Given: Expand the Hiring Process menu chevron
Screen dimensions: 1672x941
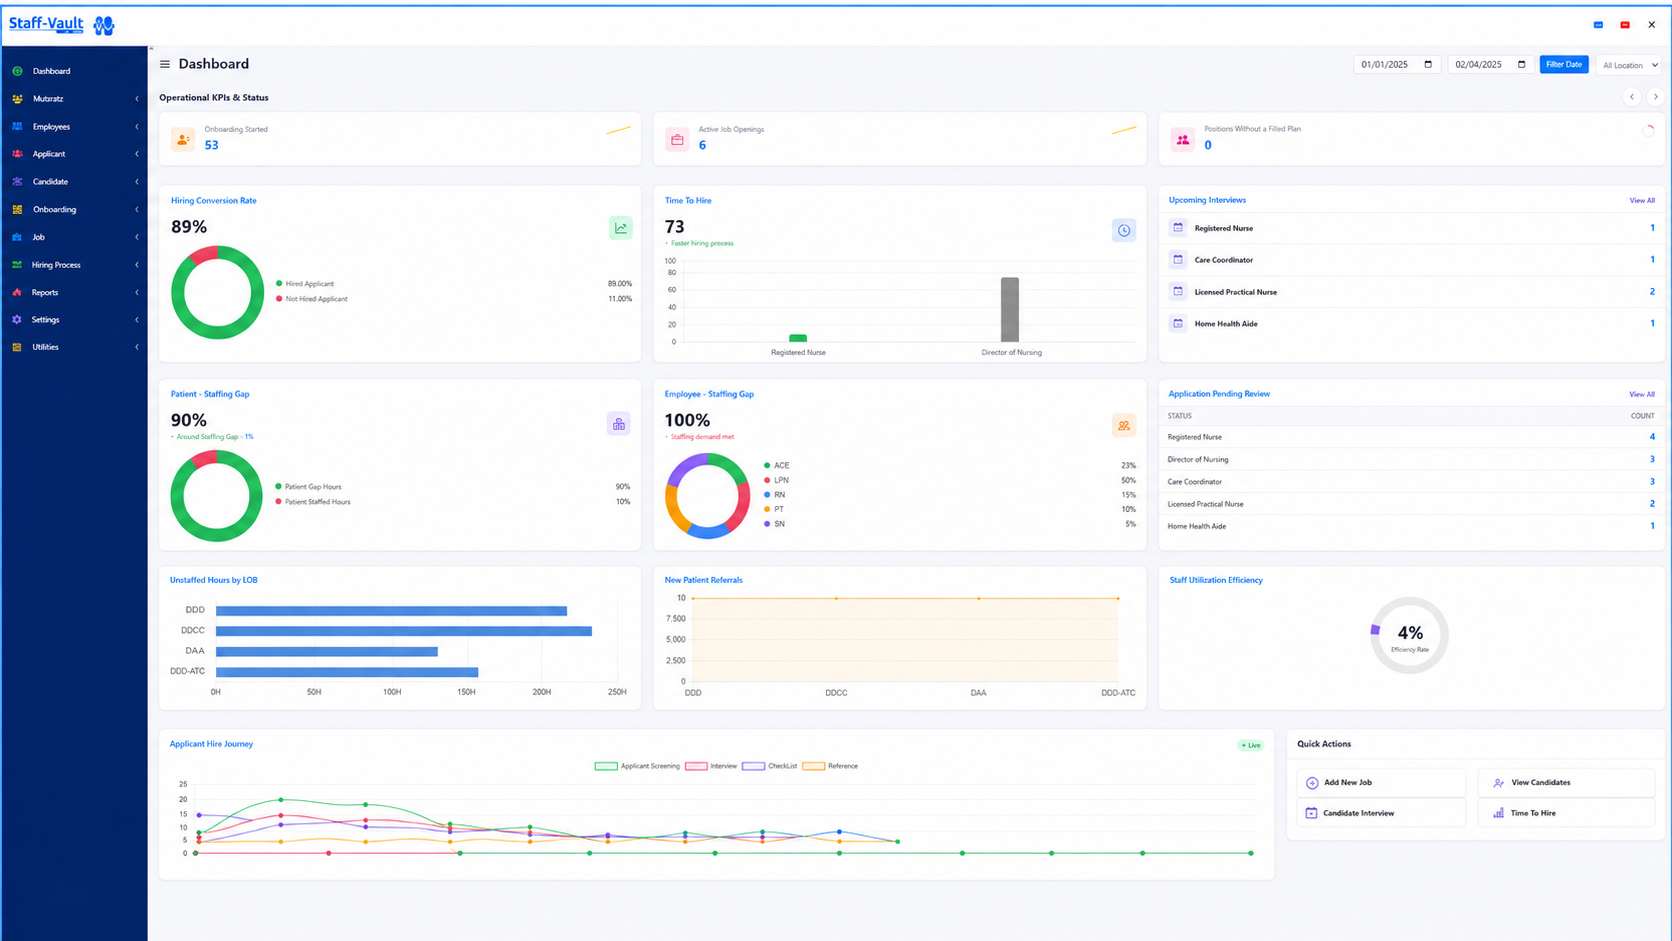Looking at the screenshot, I should [x=137, y=265].
